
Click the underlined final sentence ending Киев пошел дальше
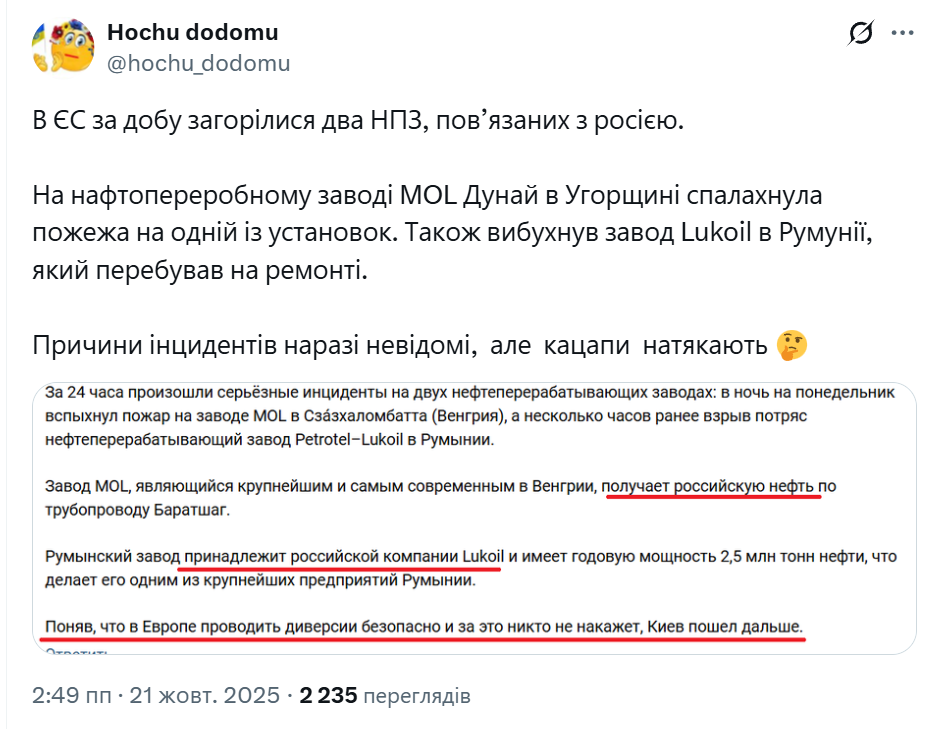(424, 627)
